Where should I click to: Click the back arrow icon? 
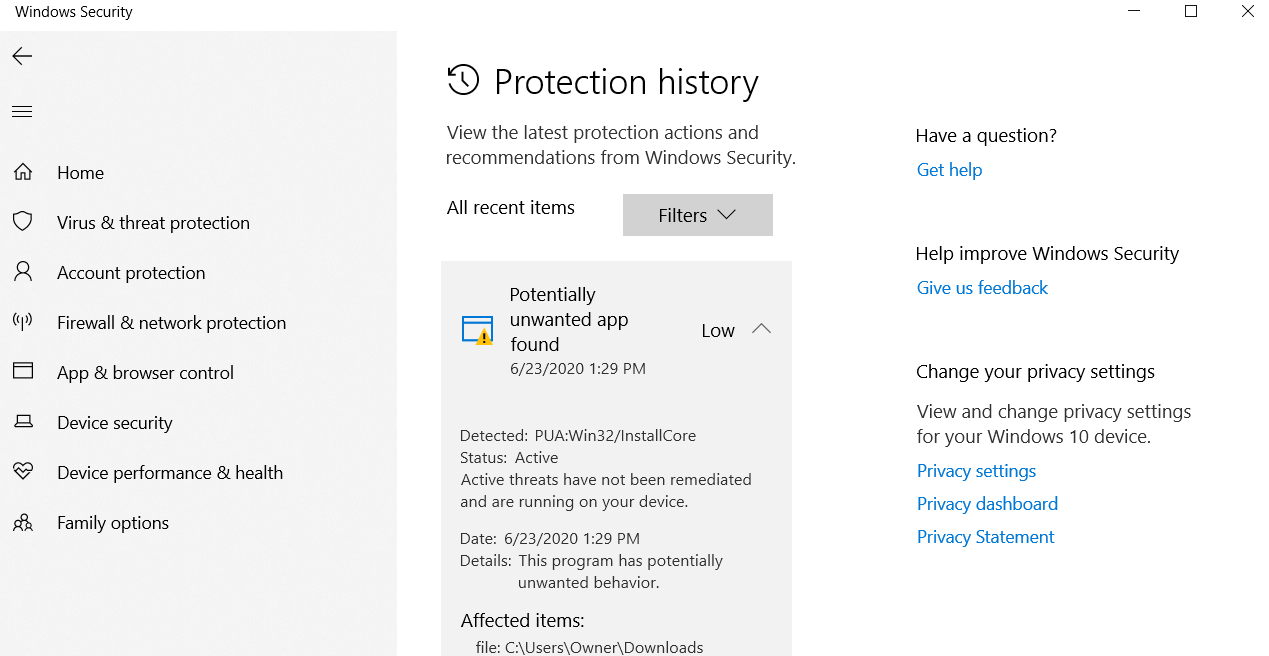[x=22, y=57]
